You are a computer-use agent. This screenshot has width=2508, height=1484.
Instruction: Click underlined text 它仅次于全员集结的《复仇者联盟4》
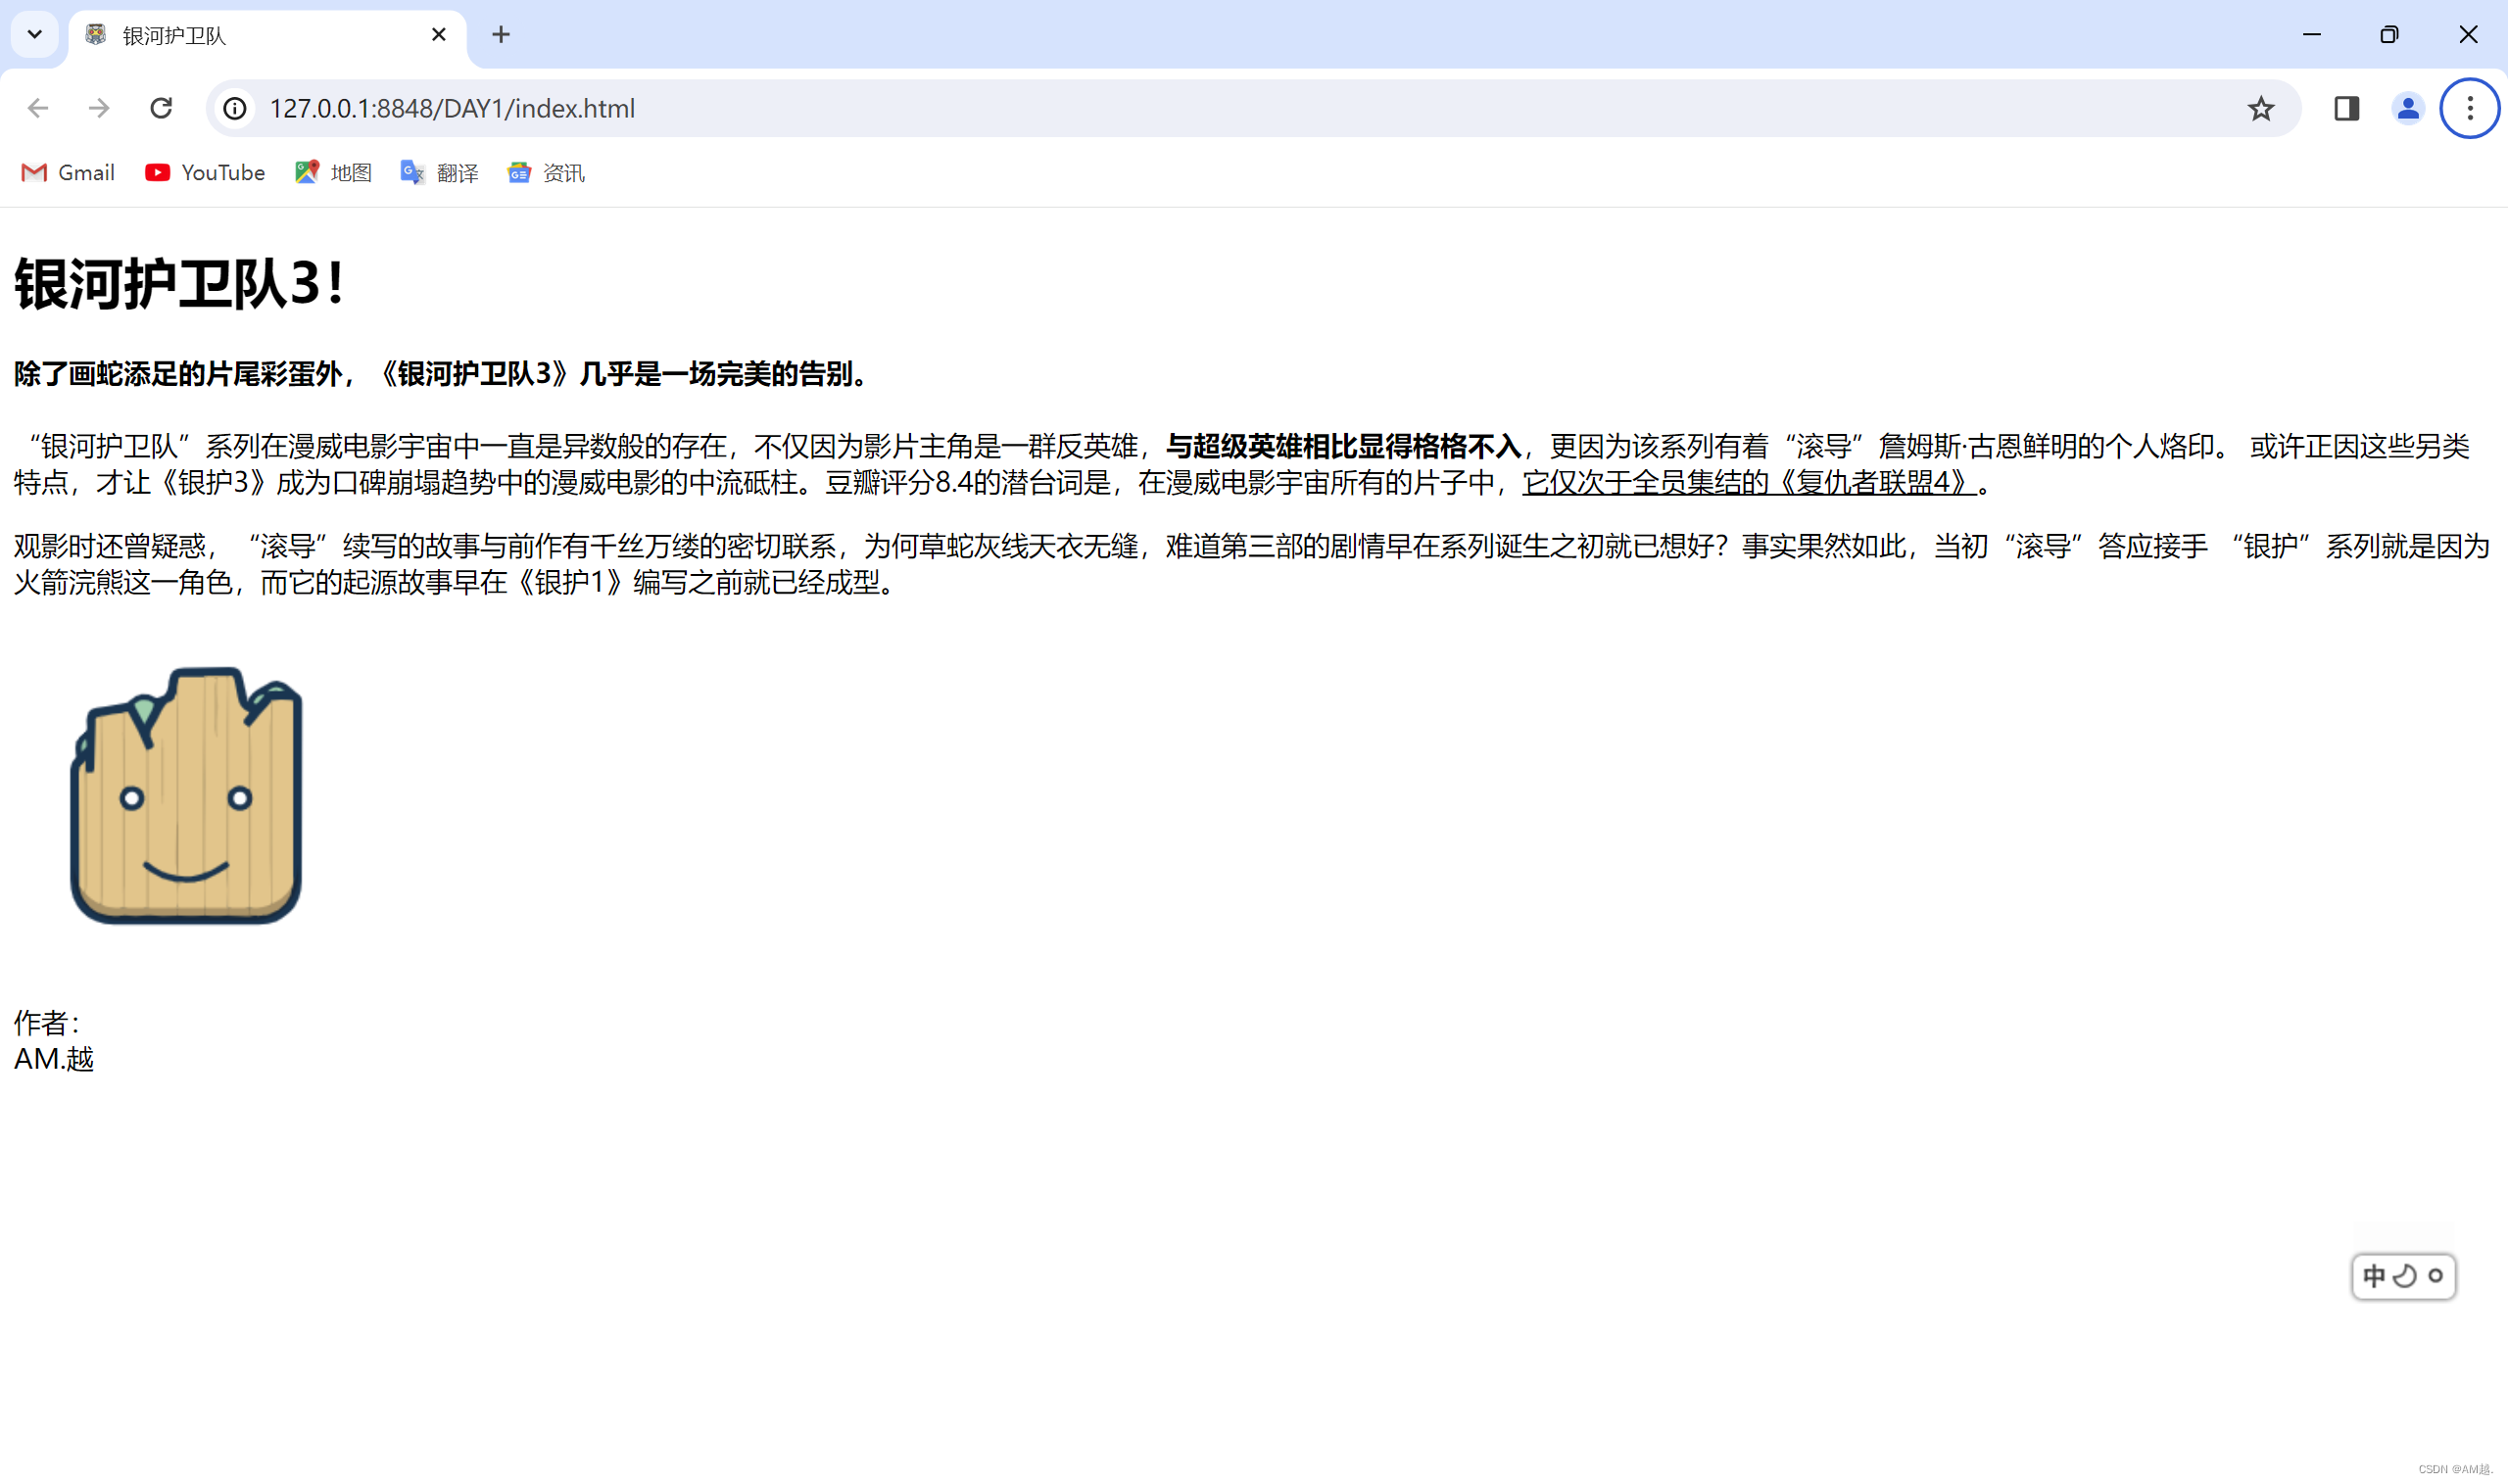[1748, 483]
